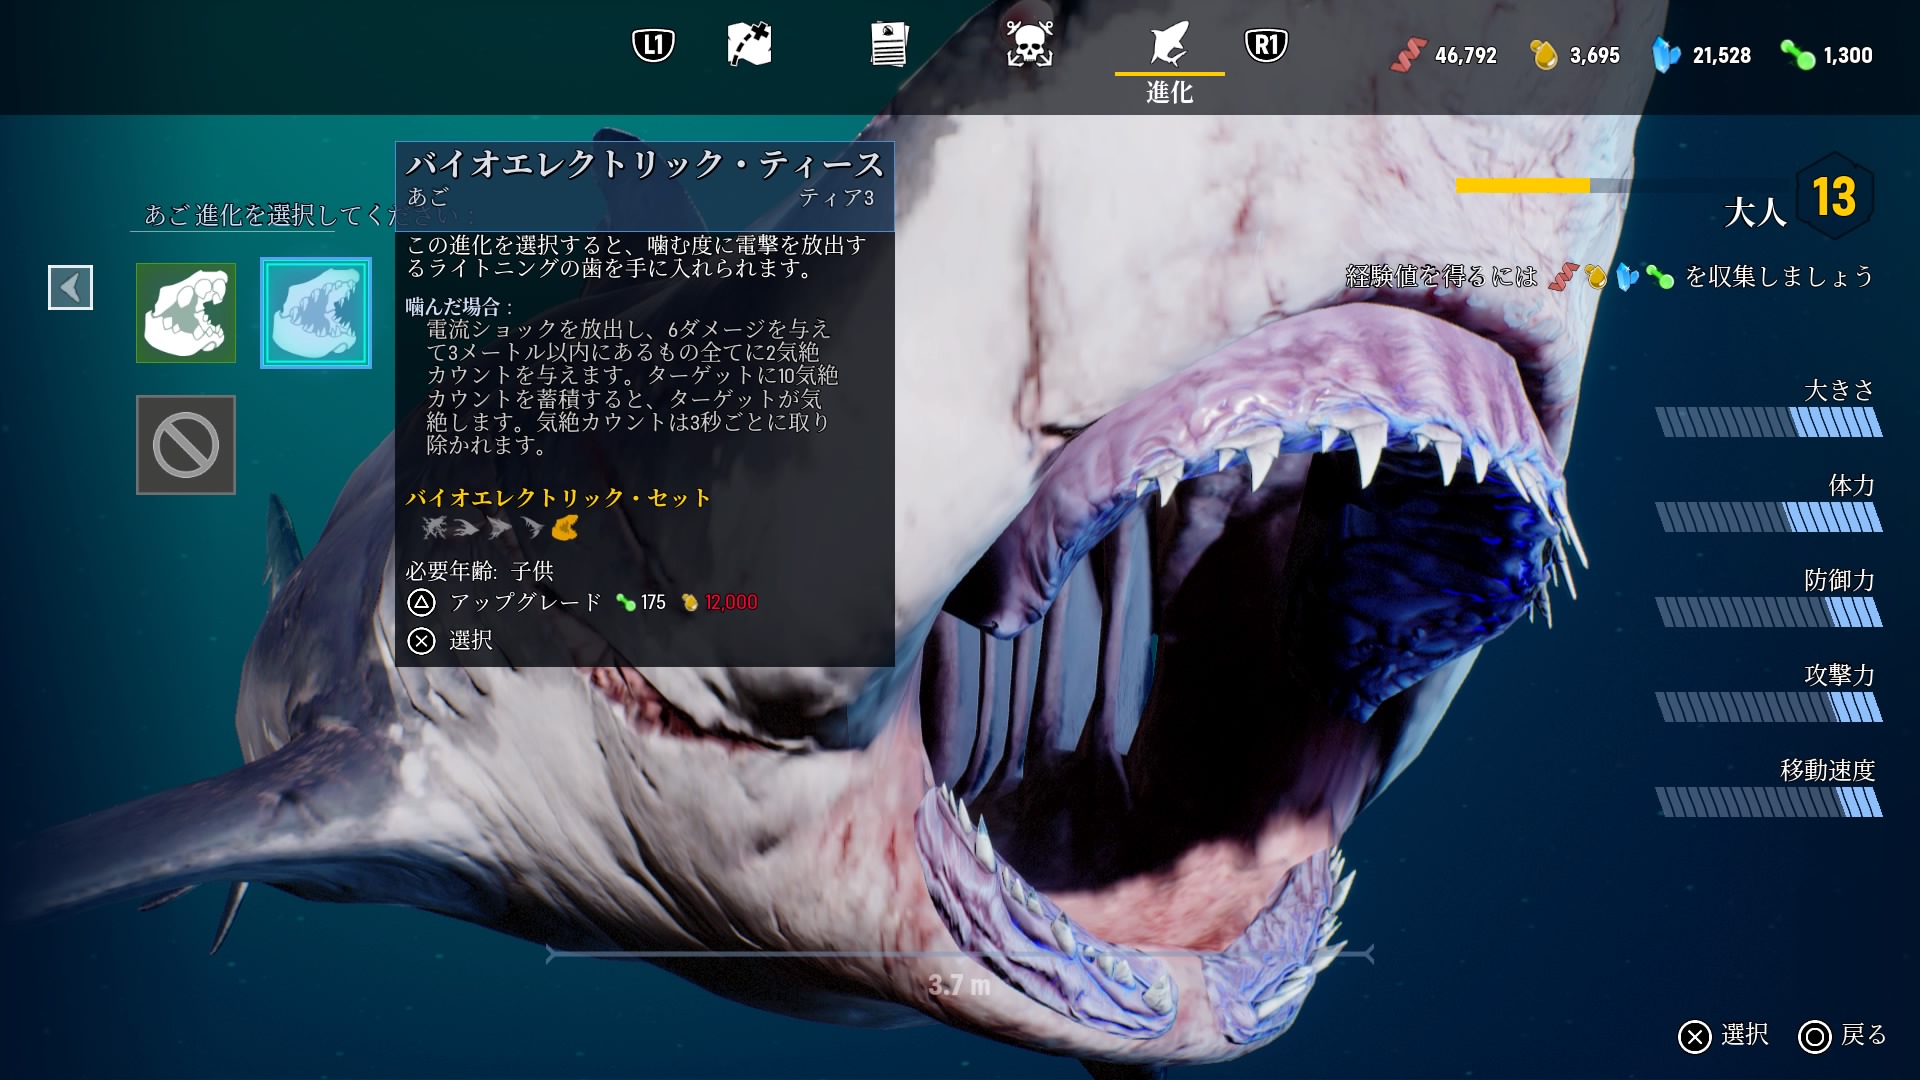Choose the empty no-evolution slot
The width and height of the screenshot is (1920, 1080).
tap(186, 445)
